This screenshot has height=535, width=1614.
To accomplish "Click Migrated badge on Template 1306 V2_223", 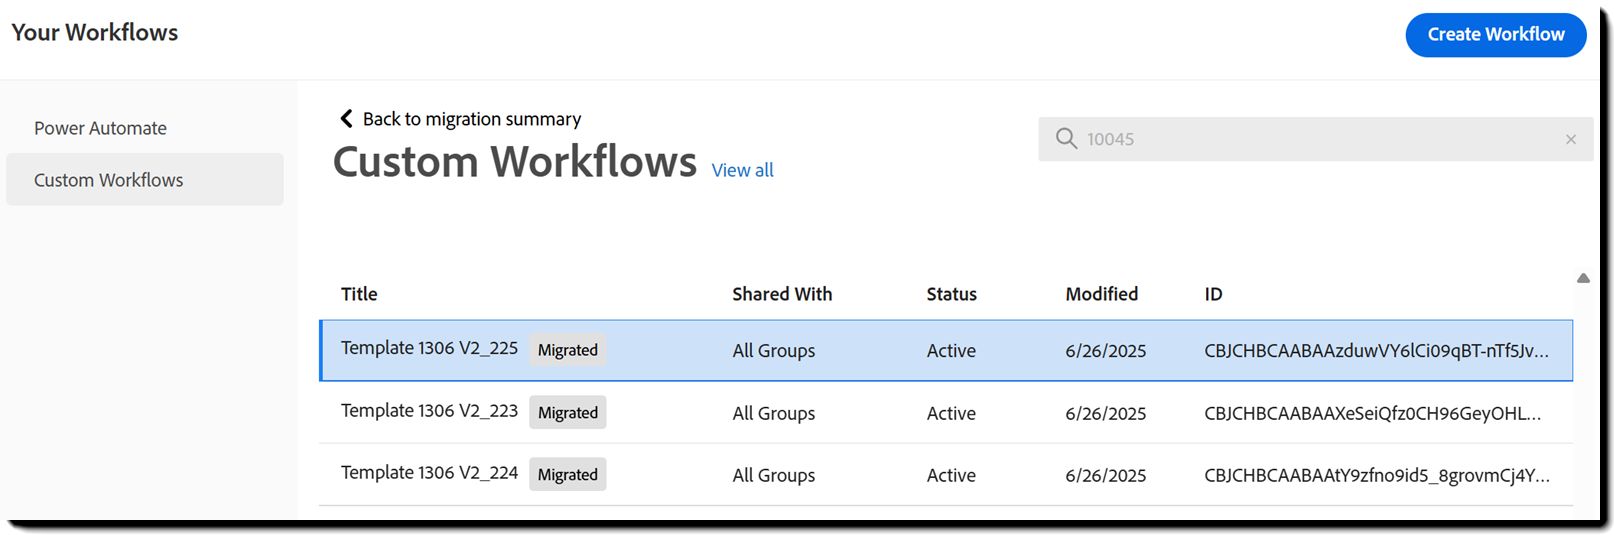I will point(567,412).
